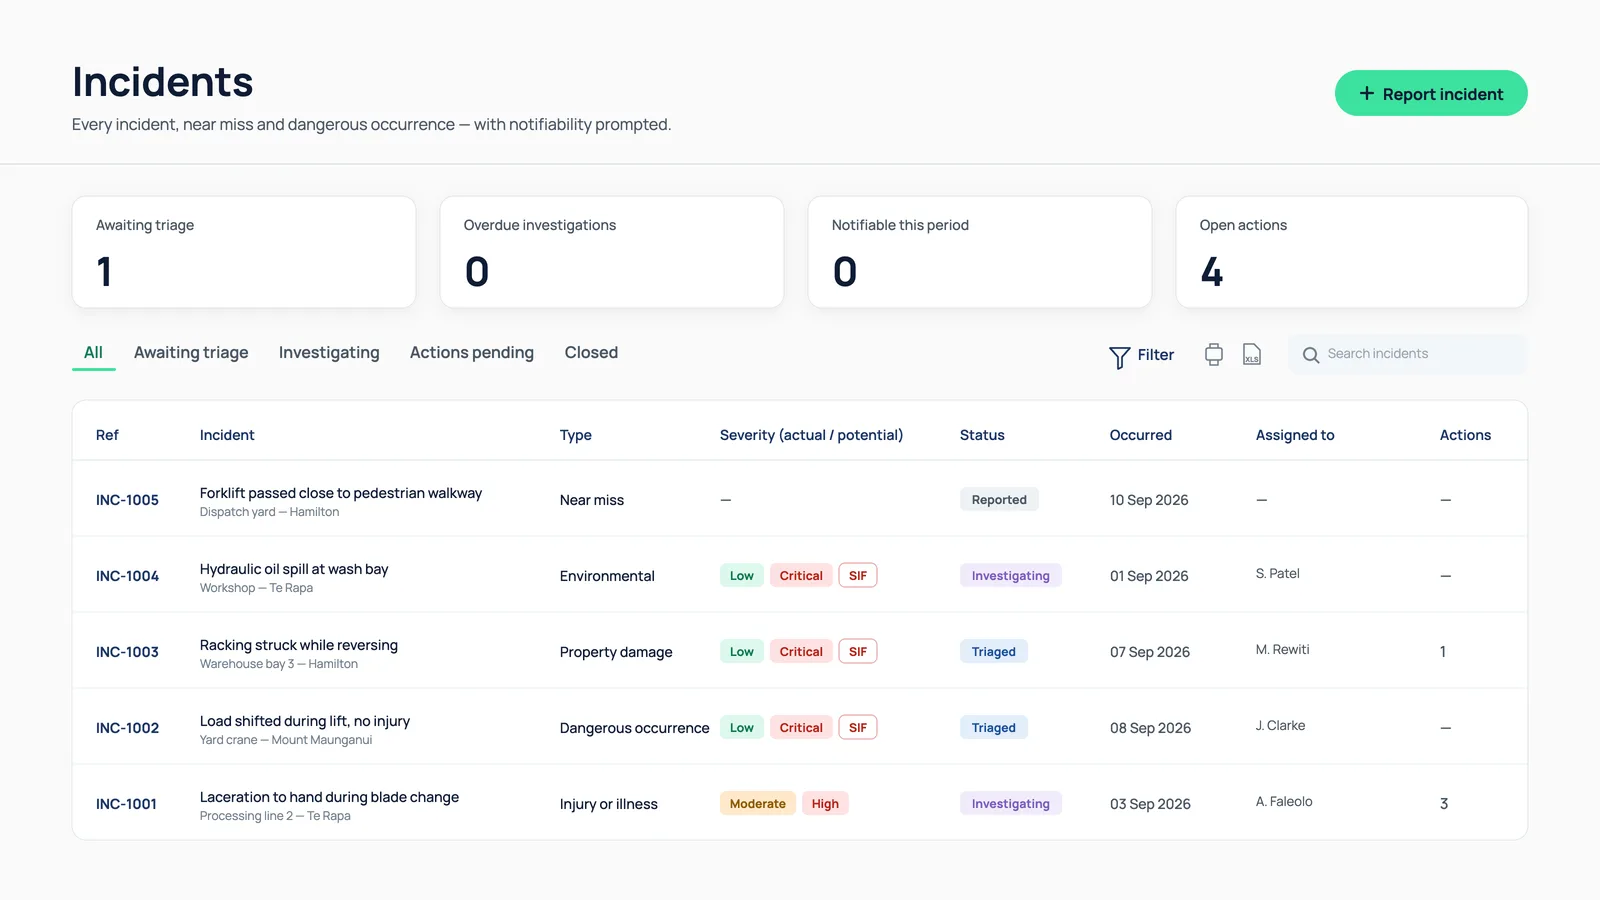
Task: Click 'Forklift passed close to pedestrian walkway'
Action: tap(341, 493)
